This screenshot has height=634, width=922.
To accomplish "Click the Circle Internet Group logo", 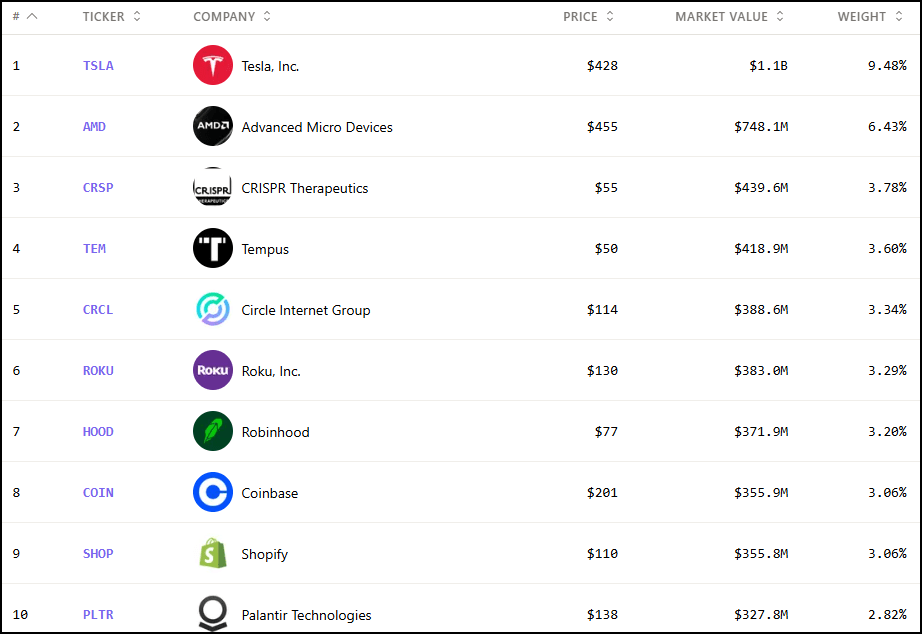I will coord(213,309).
